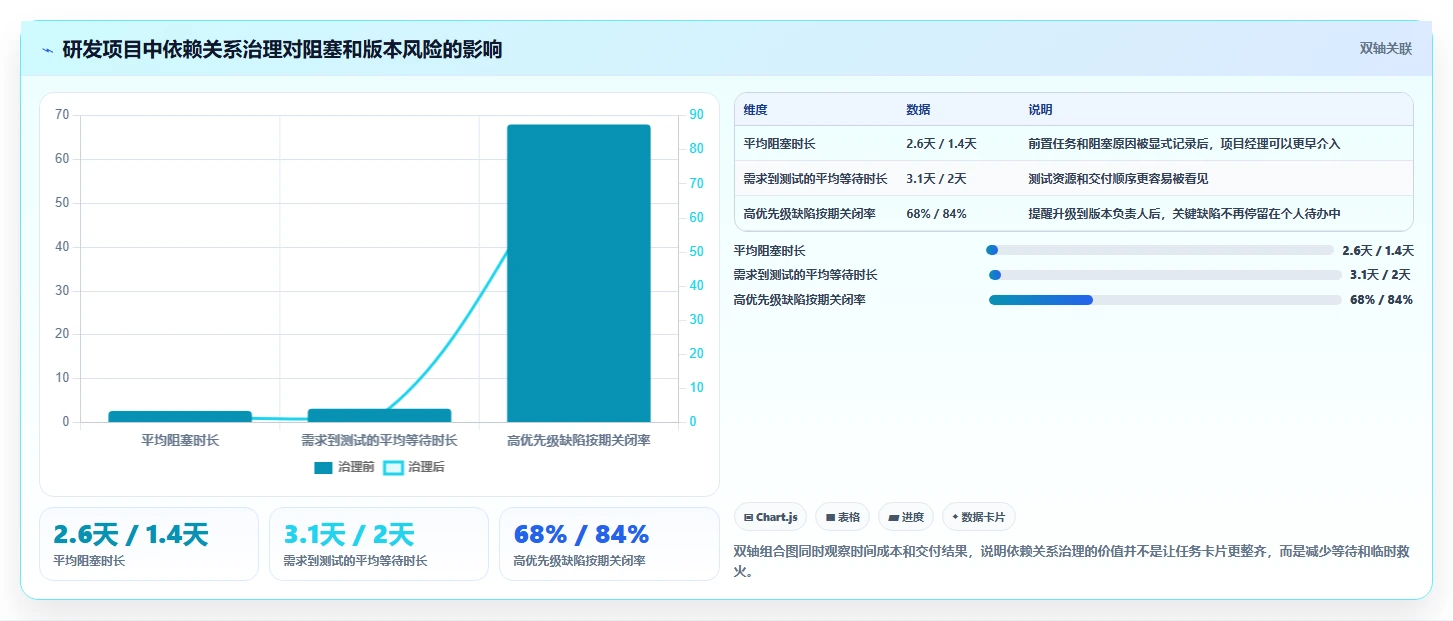Viewport: 1453px width, 621px height.
Task: Click the 3.1天 / 2天 table data cell
Action: [x=936, y=179]
